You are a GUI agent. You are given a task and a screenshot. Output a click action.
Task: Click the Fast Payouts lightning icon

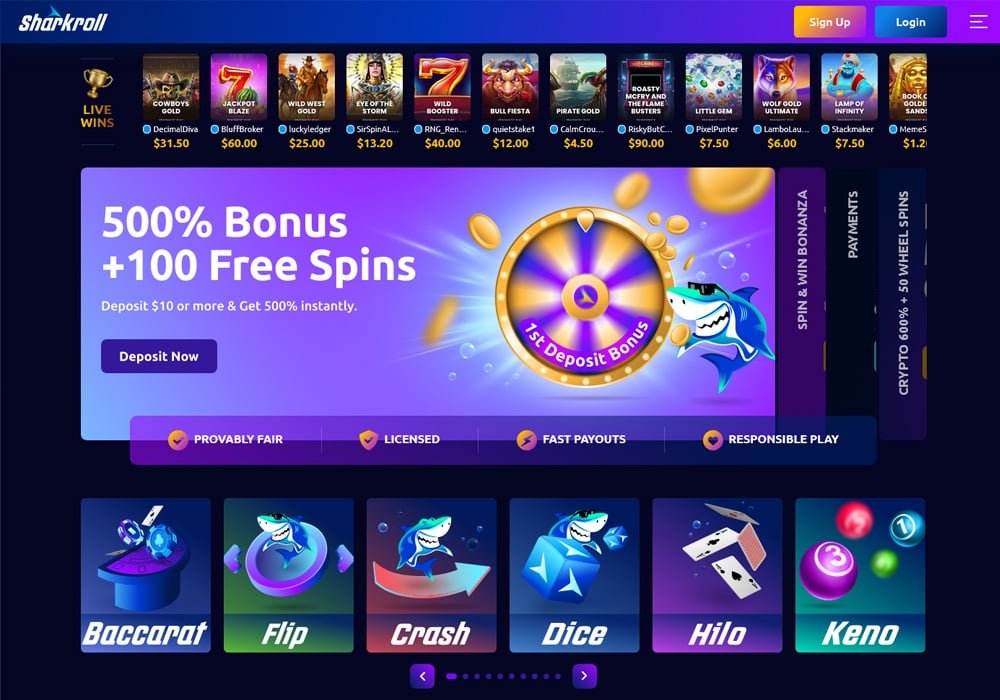point(526,439)
